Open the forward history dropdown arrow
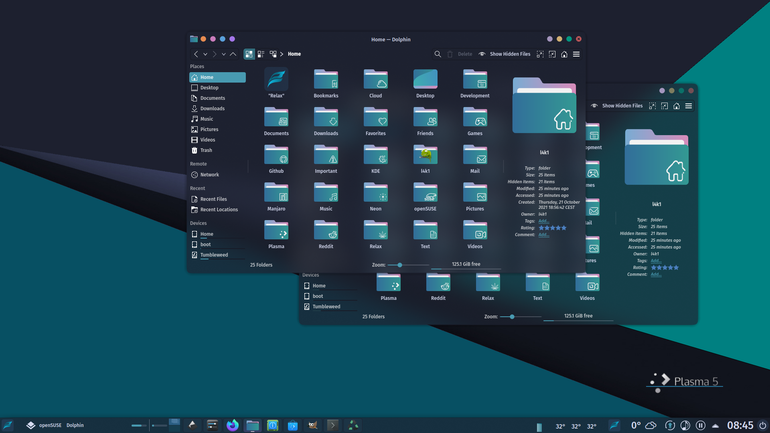Image resolution: width=770 pixels, height=433 pixels. (x=223, y=54)
